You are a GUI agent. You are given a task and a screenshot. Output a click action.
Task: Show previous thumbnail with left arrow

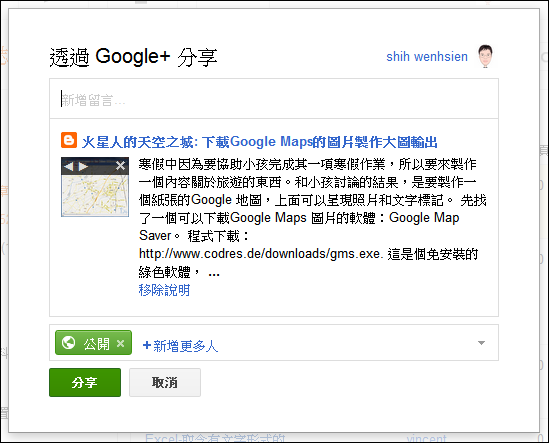(69, 166)
